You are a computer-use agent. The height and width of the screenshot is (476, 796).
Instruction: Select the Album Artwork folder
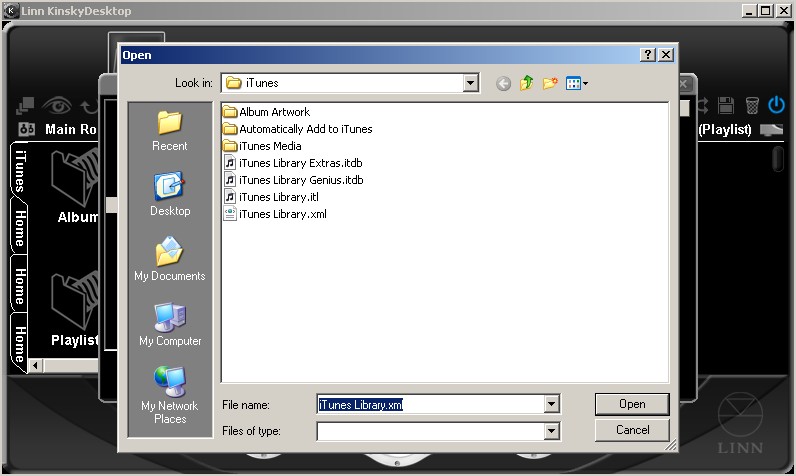point(267,112)
